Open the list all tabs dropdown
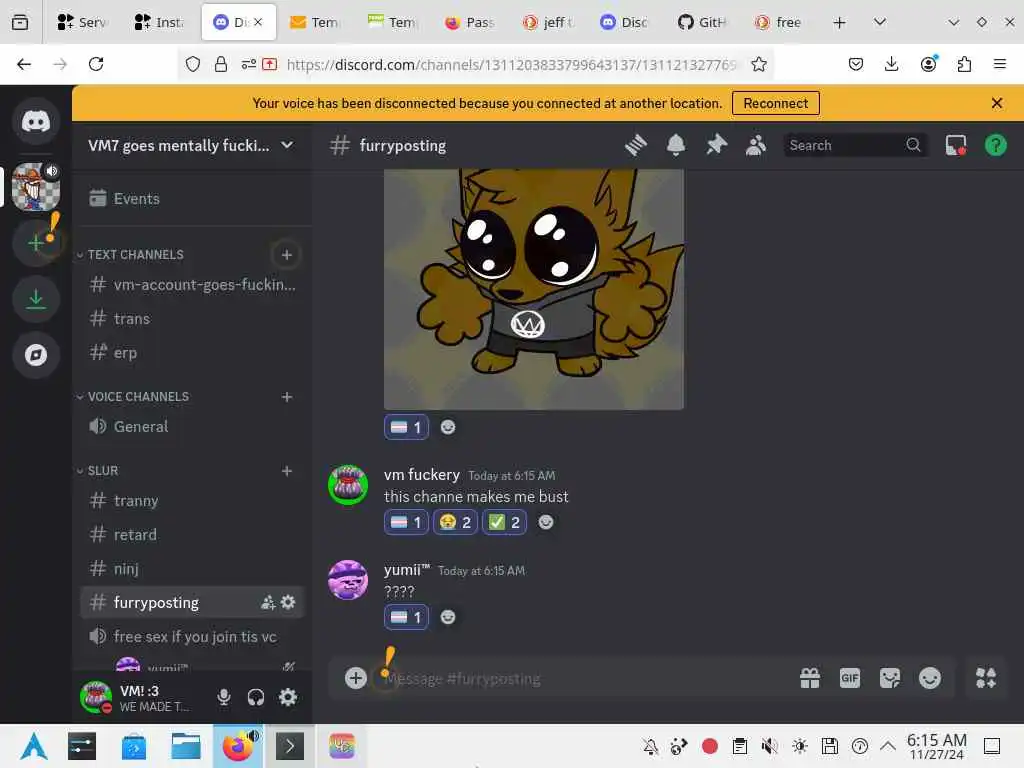Image resolution: width=1024 pixels, height=768 pixels. click(880, 22)
